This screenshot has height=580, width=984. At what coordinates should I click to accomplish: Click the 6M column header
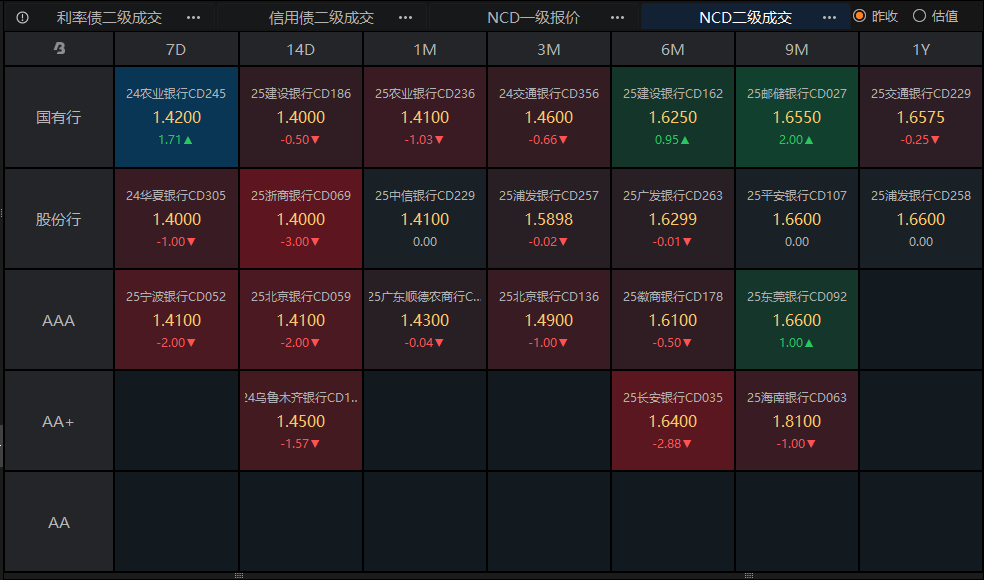673,49
